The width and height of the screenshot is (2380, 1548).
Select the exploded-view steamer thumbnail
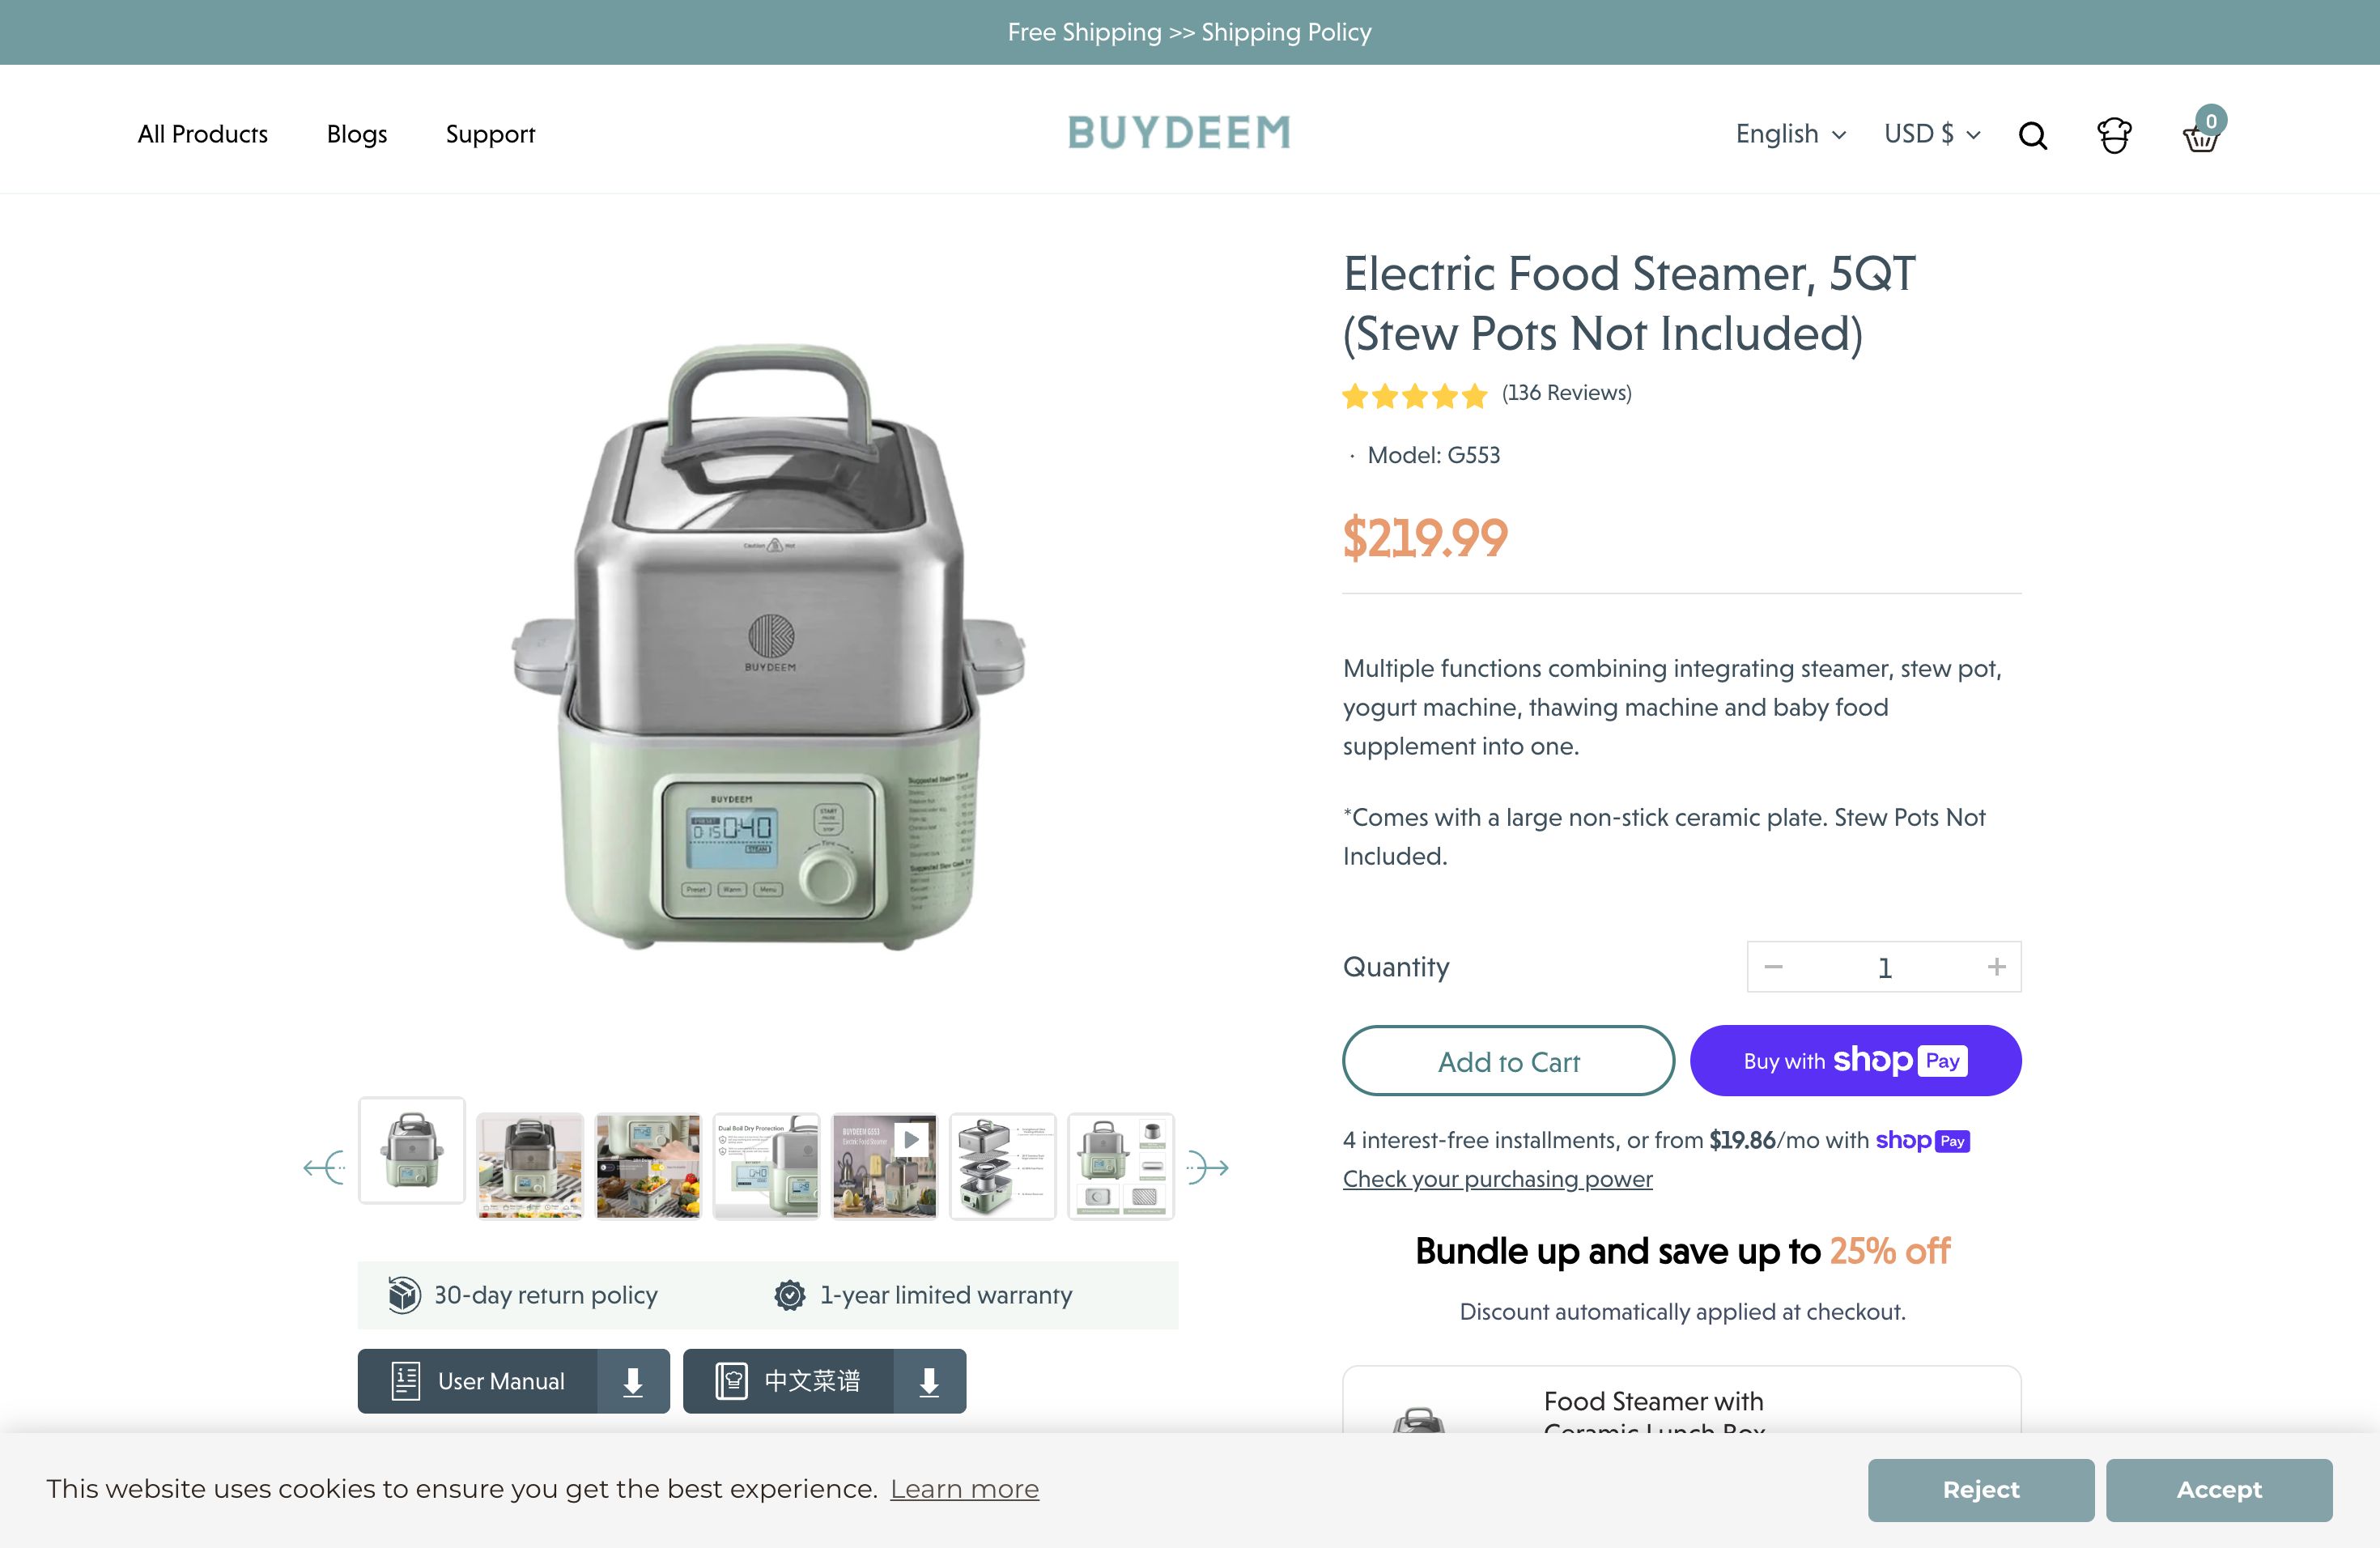pyautogui.click(x=1002, y=1166)
